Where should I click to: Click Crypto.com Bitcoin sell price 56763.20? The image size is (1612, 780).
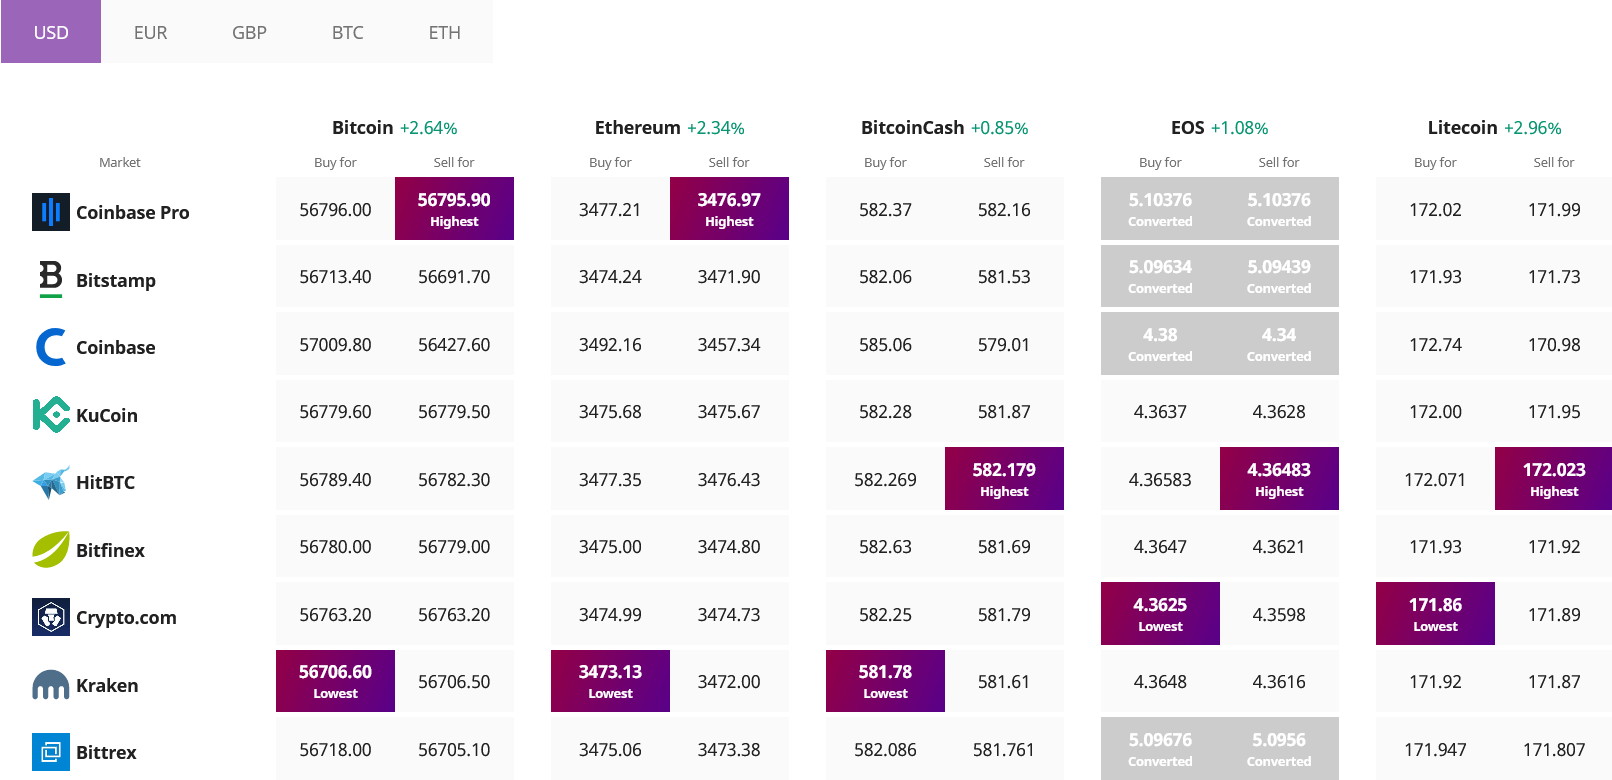click(454, 614)
